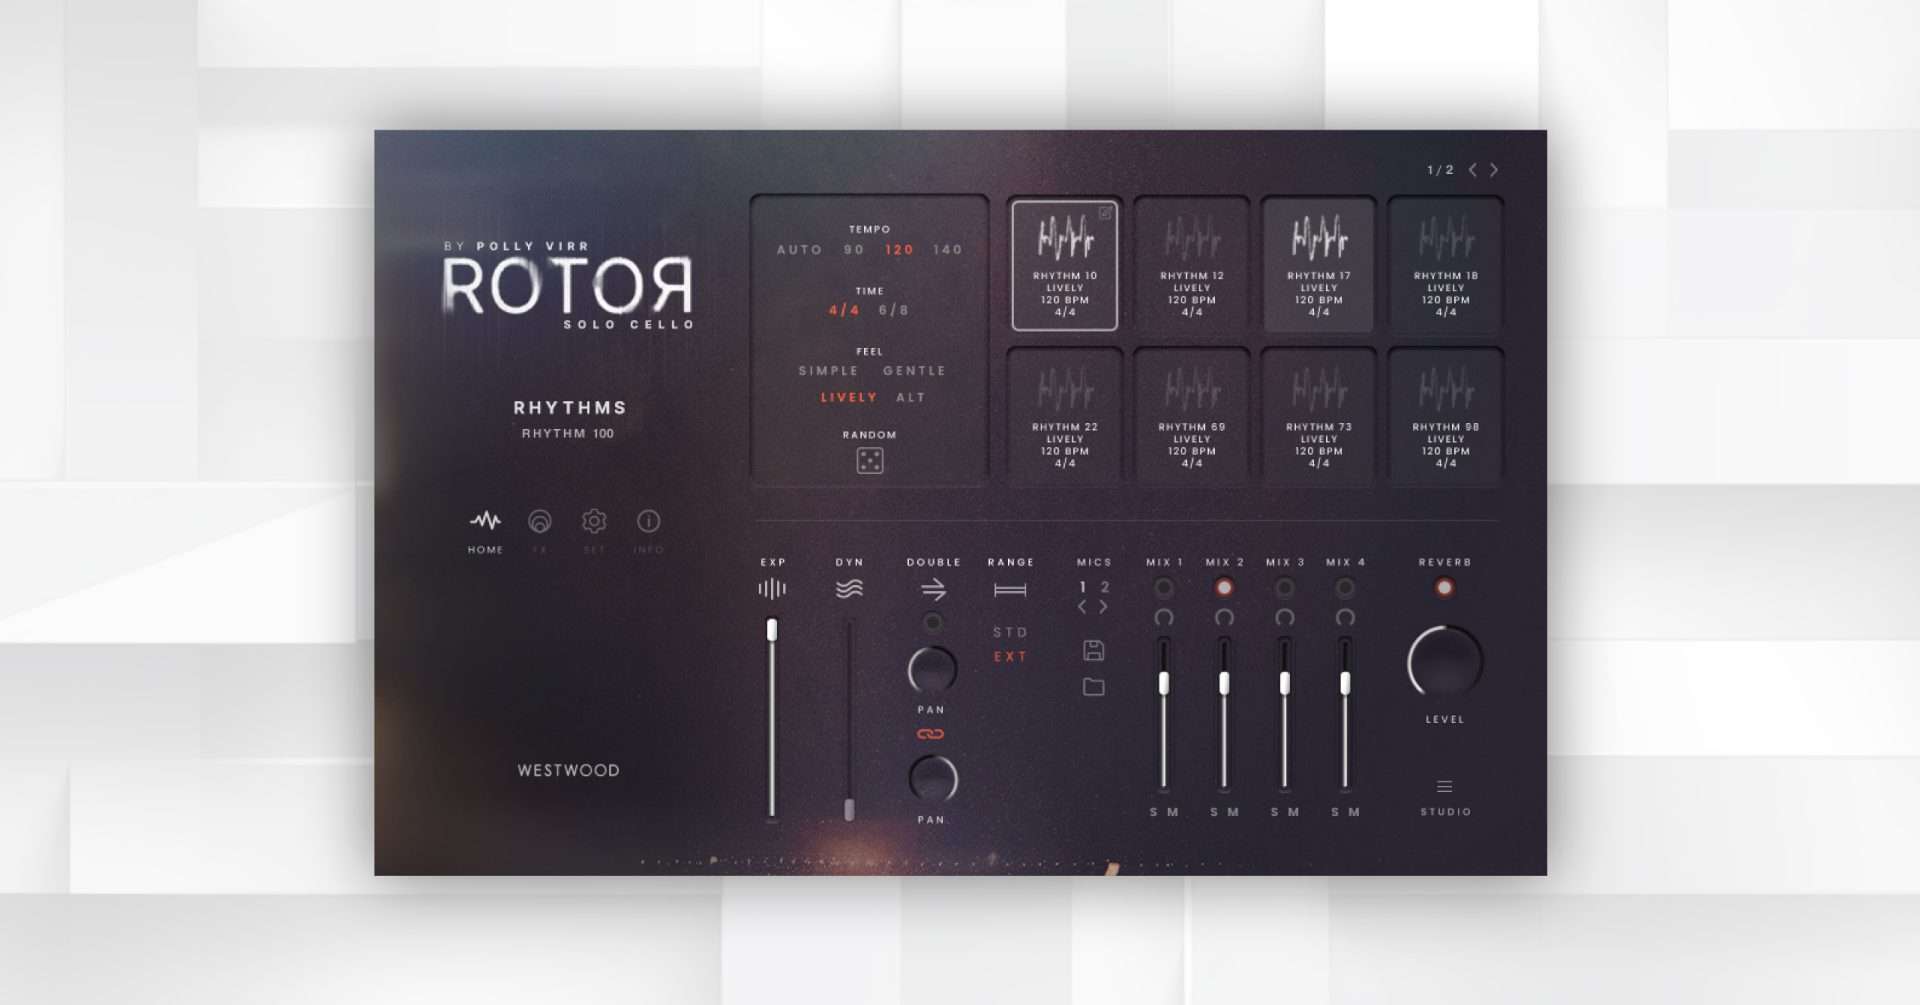The image size is (1920, 1005).
Task: Click the Mix 2 pan arc icon
Action: click(x=1224, y=618)
